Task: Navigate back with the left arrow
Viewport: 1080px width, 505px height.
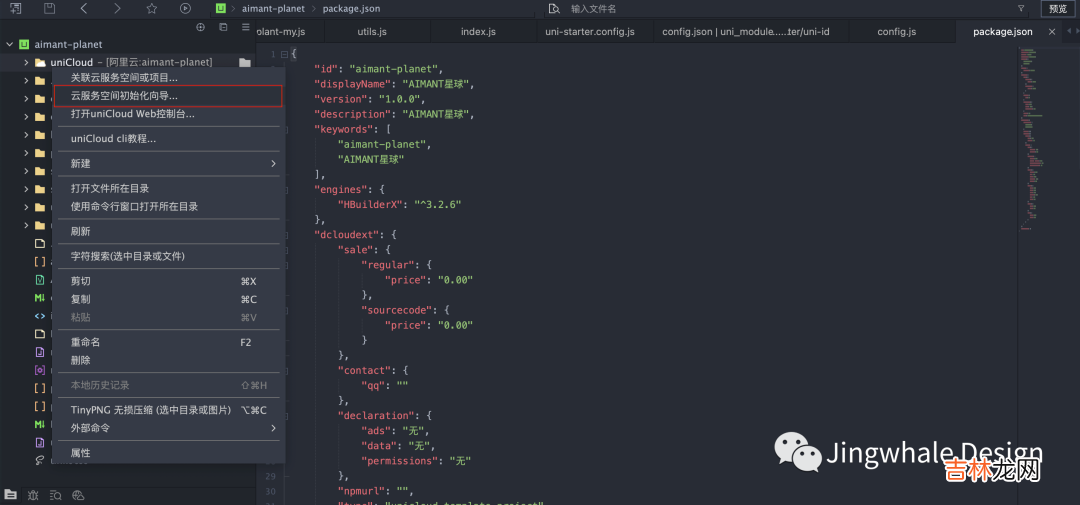Action: click(x=83, y=8)
